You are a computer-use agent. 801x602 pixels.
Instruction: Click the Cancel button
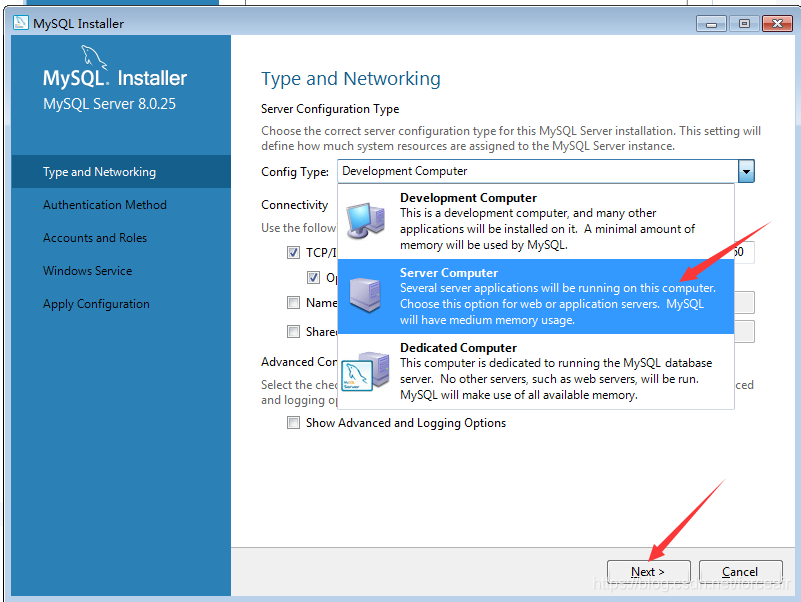click(x=741, y=571)
